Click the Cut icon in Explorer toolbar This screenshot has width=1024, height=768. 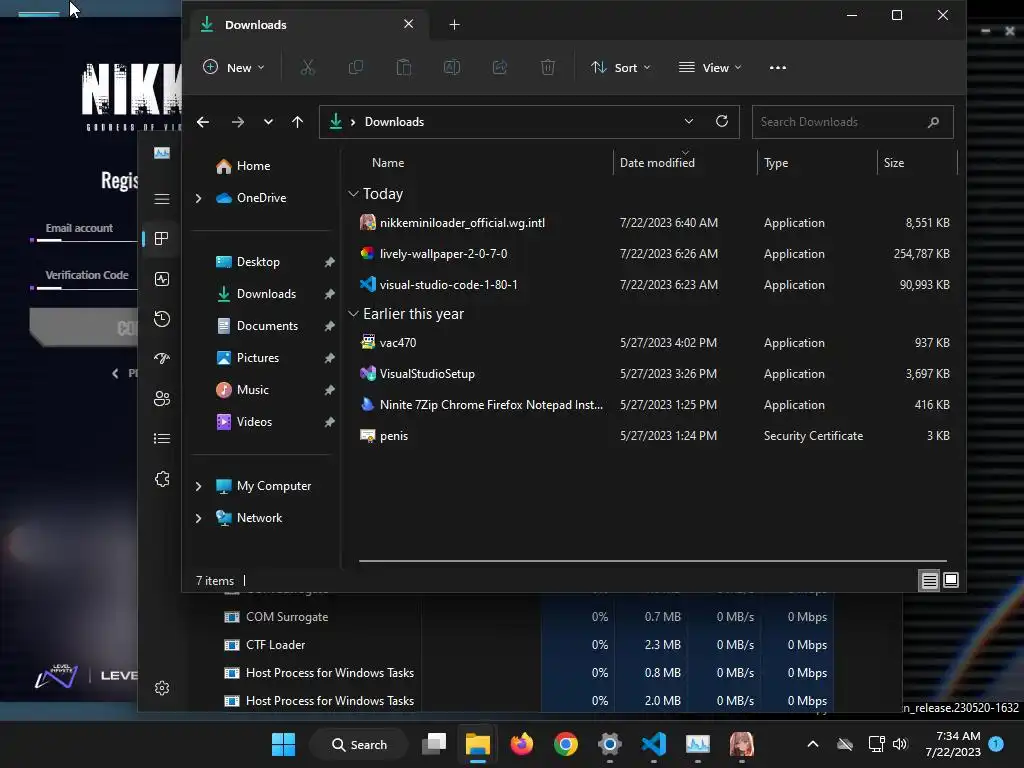tap(308, 67)
